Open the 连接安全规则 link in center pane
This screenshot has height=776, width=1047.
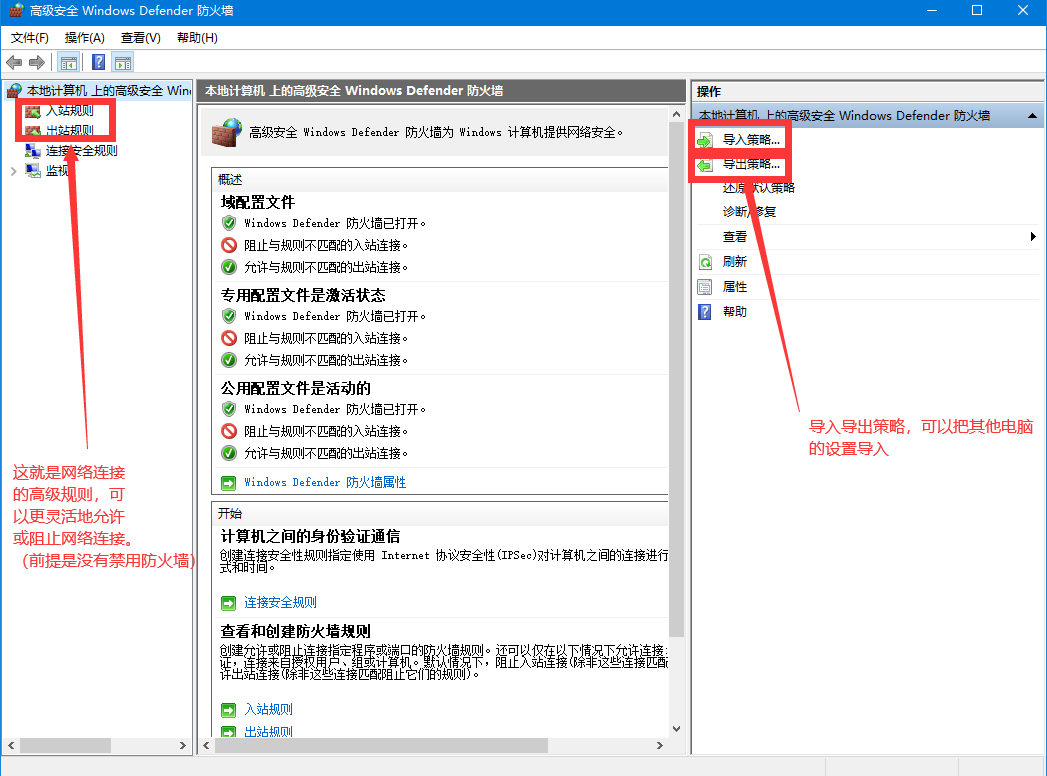click(280, 602)
